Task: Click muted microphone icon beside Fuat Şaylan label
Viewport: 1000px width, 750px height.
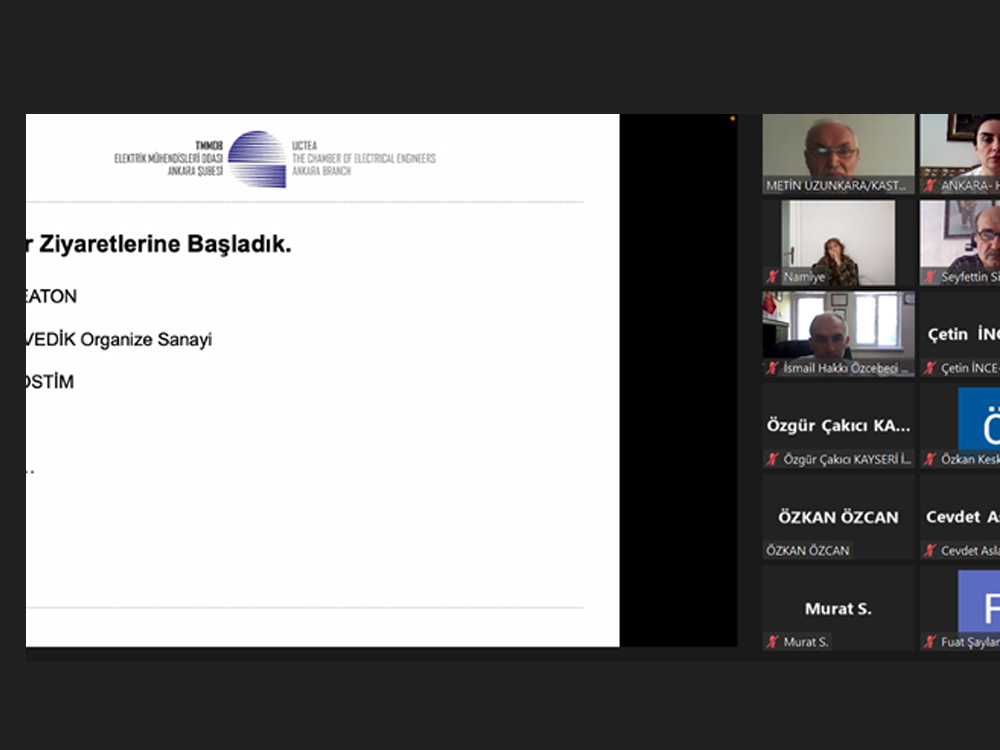Action: pyautogui.click(x=930, y=642)
